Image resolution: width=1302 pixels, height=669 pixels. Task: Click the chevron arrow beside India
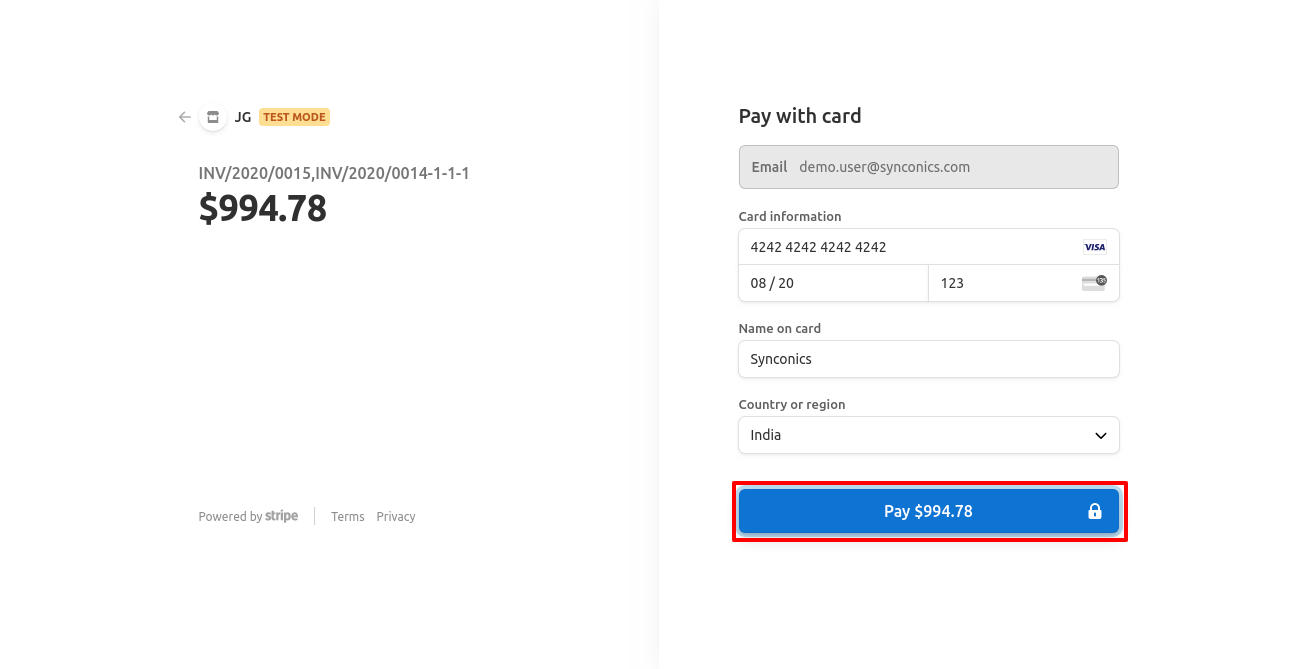click(x=1100, y=436)
